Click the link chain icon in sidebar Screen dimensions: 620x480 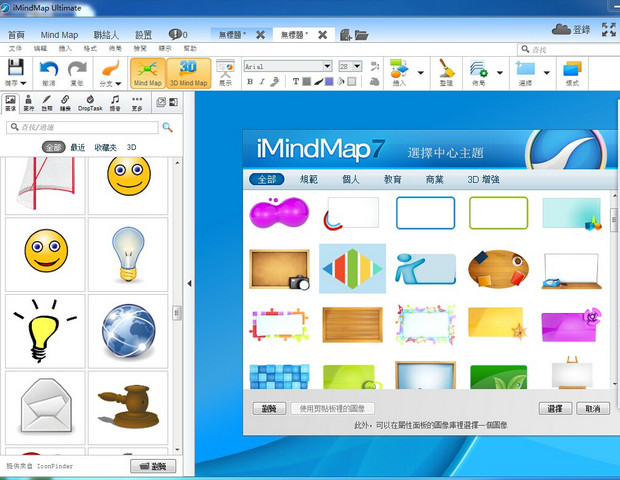coord(64,100)
